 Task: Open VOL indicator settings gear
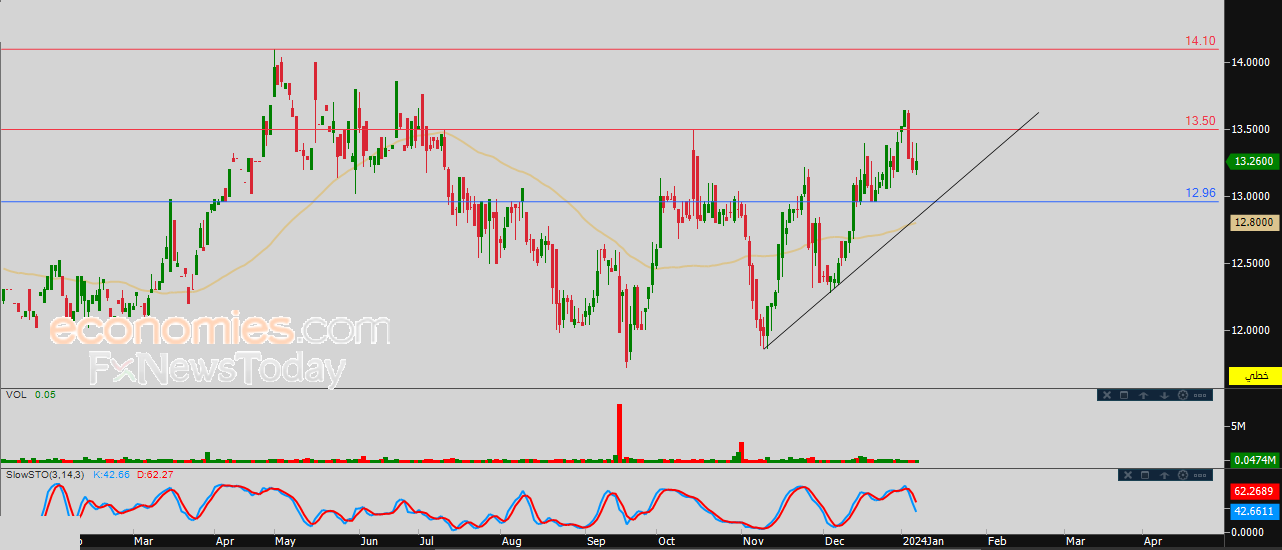coord(1183,395)
